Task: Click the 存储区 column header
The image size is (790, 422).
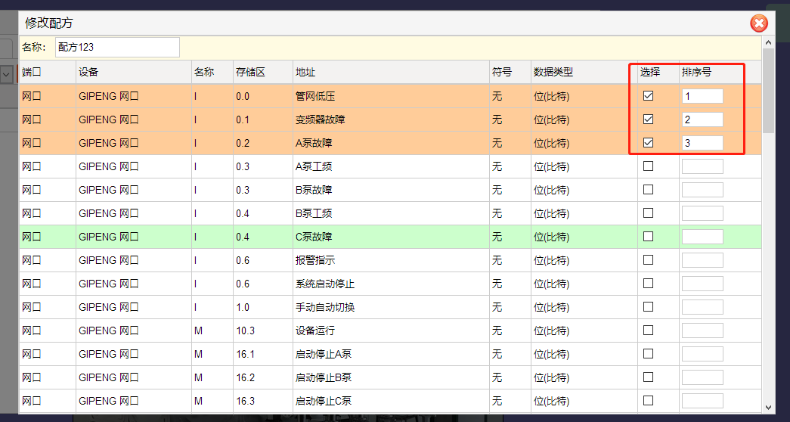Action: click(x=250, y=73)
